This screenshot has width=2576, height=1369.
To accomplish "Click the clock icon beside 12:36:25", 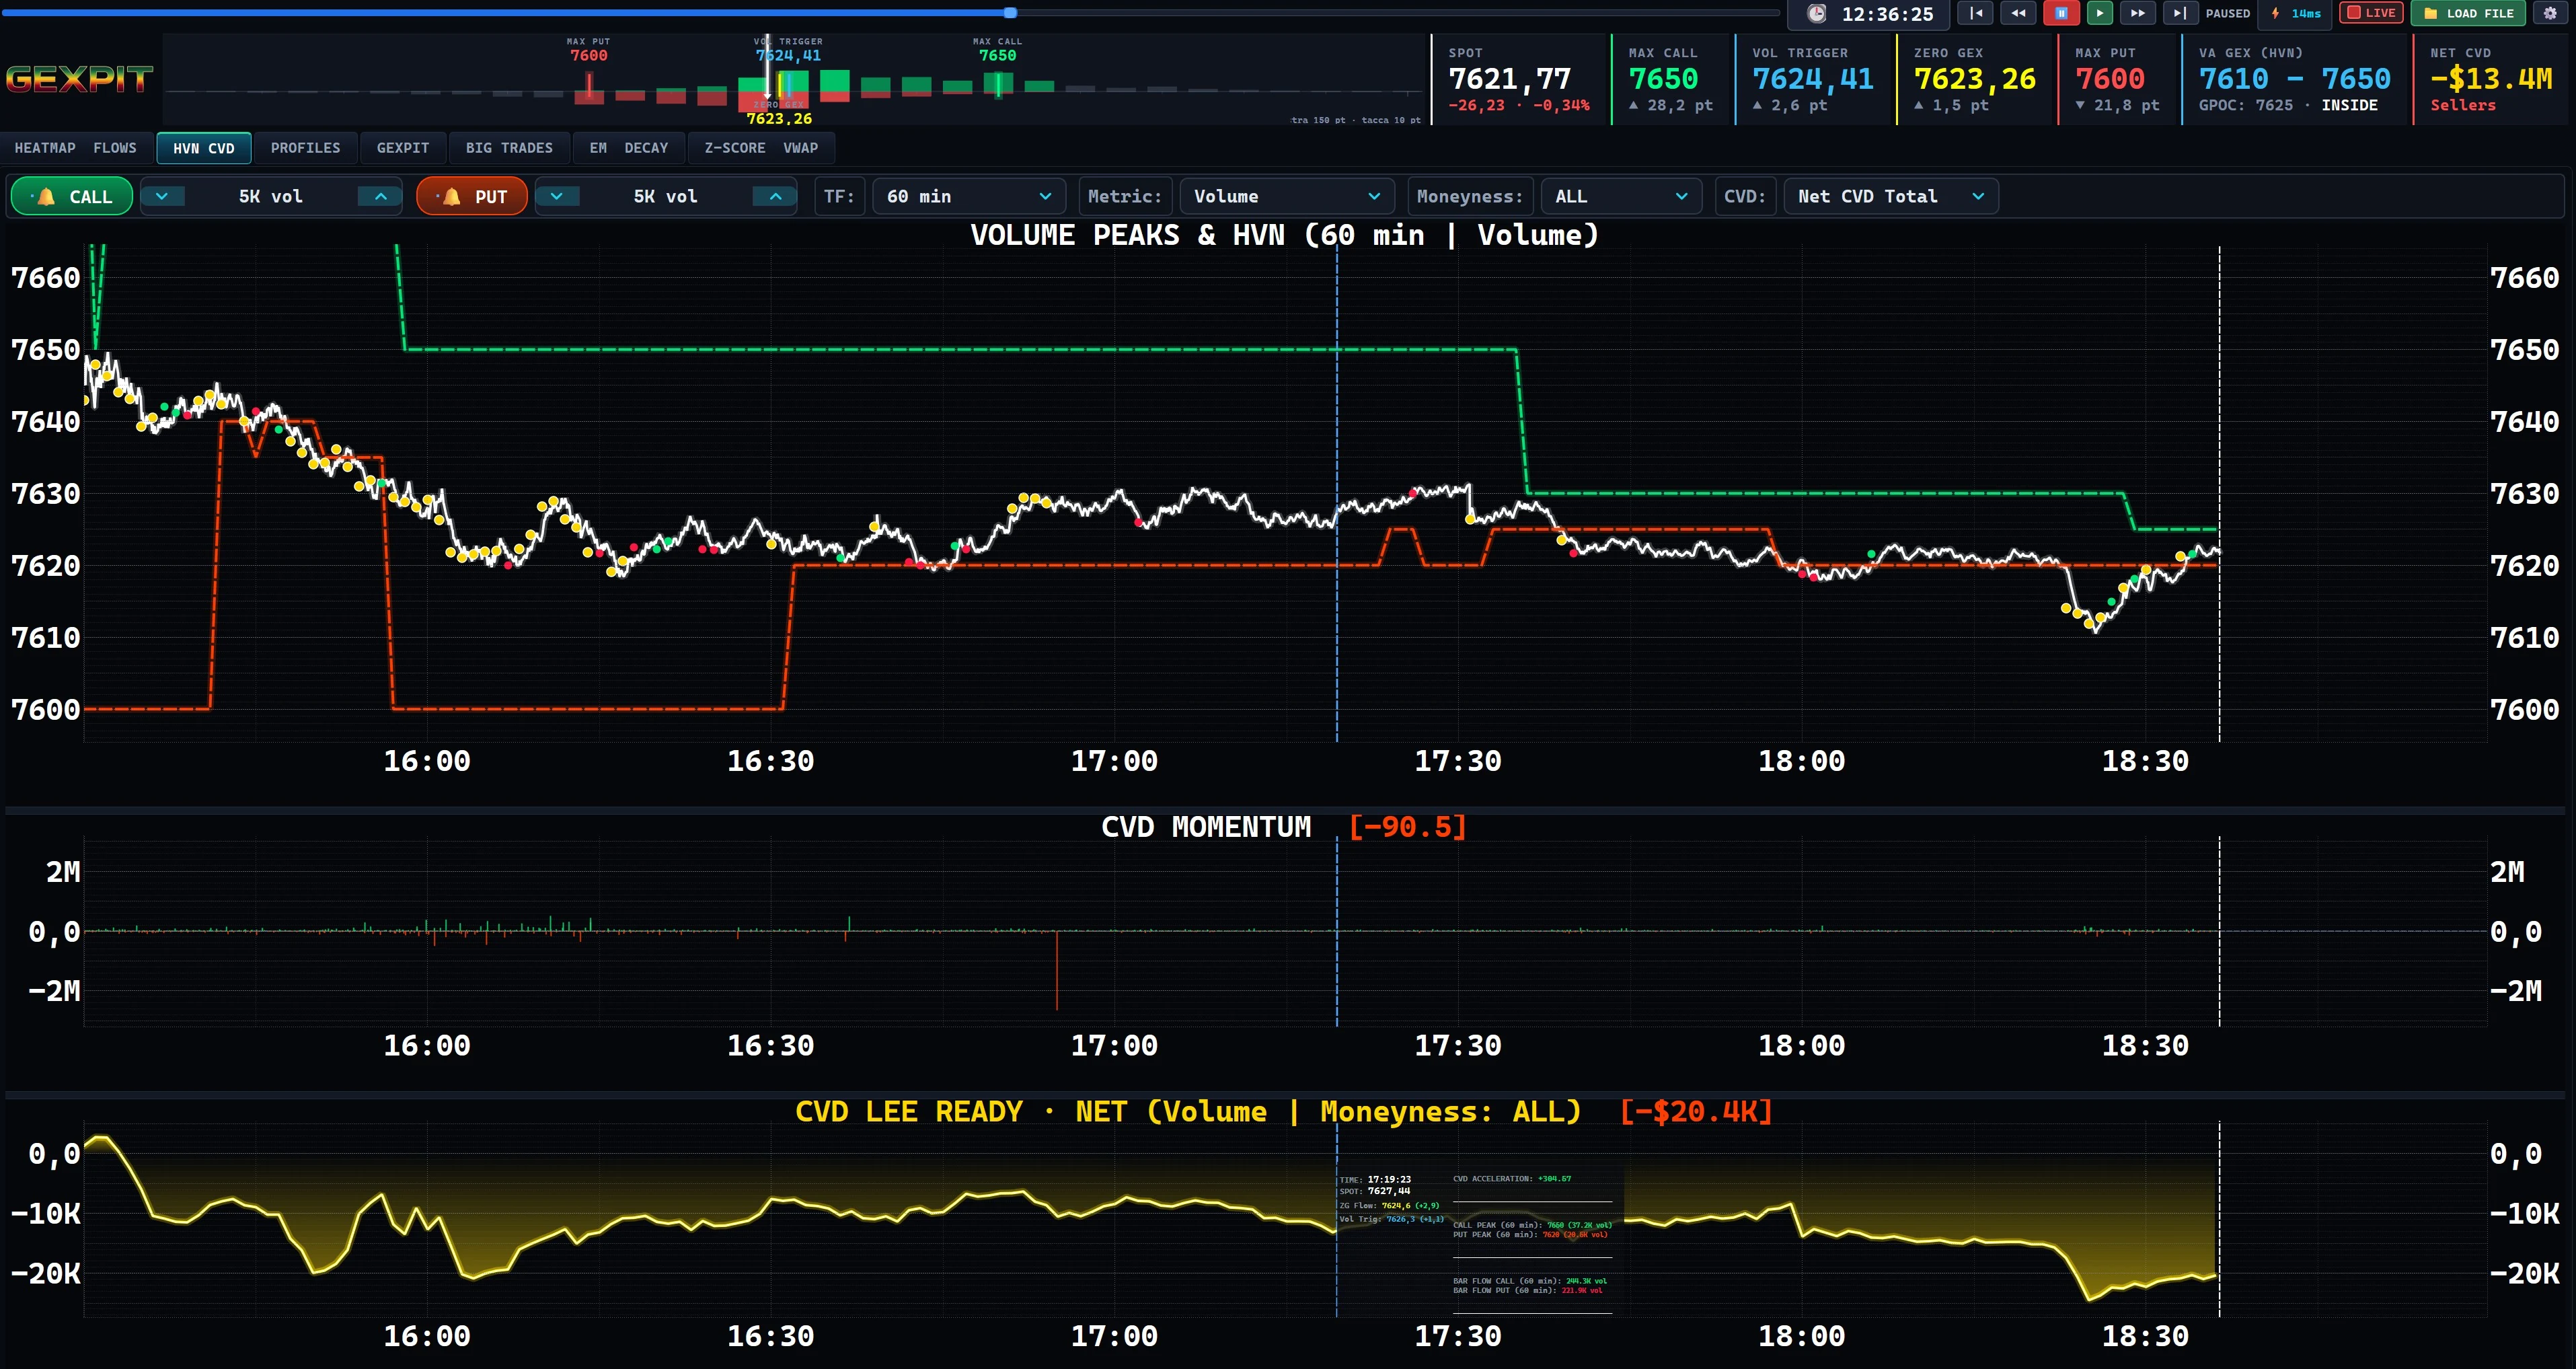I will [x=1817, y=14].
